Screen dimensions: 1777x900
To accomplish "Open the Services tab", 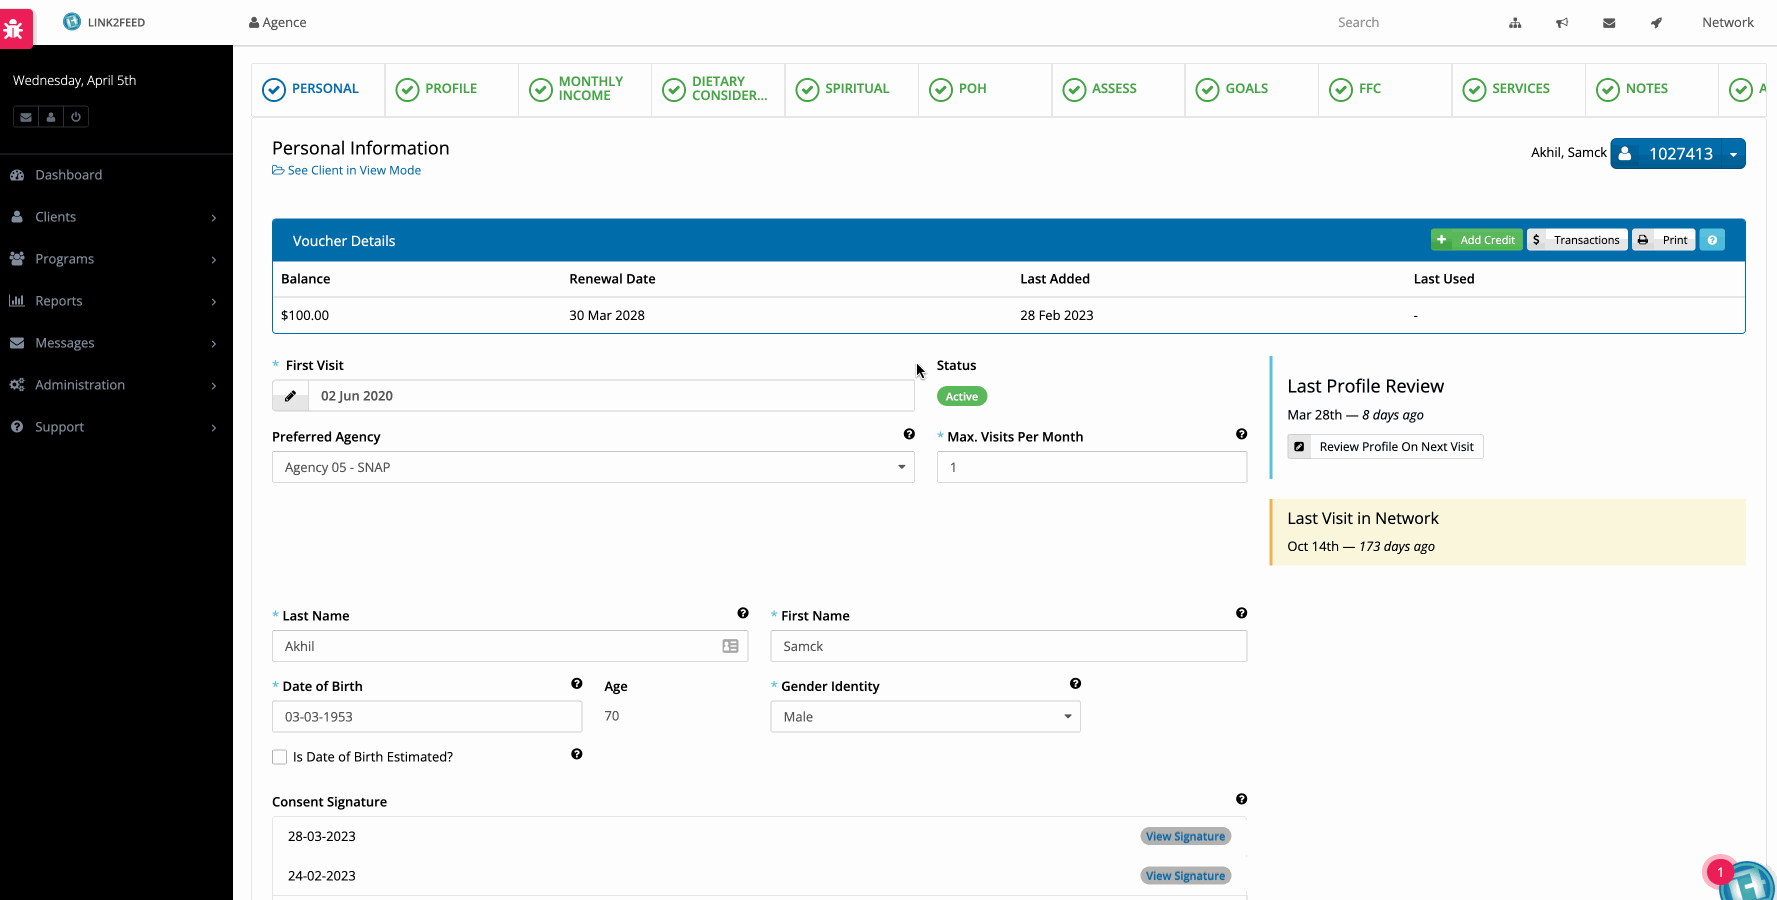I will 1518,89.
